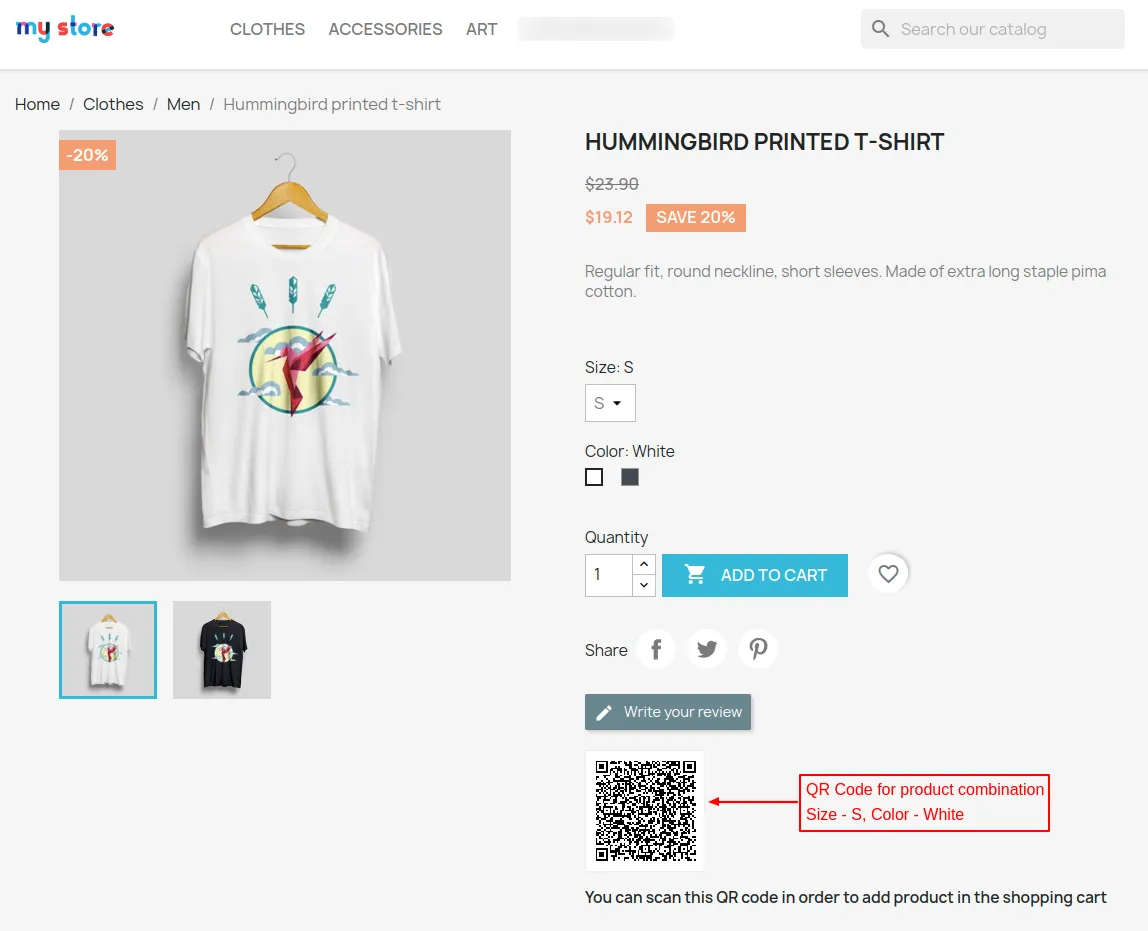Select the black t-shirt thumbnail

tap(221, 650)
